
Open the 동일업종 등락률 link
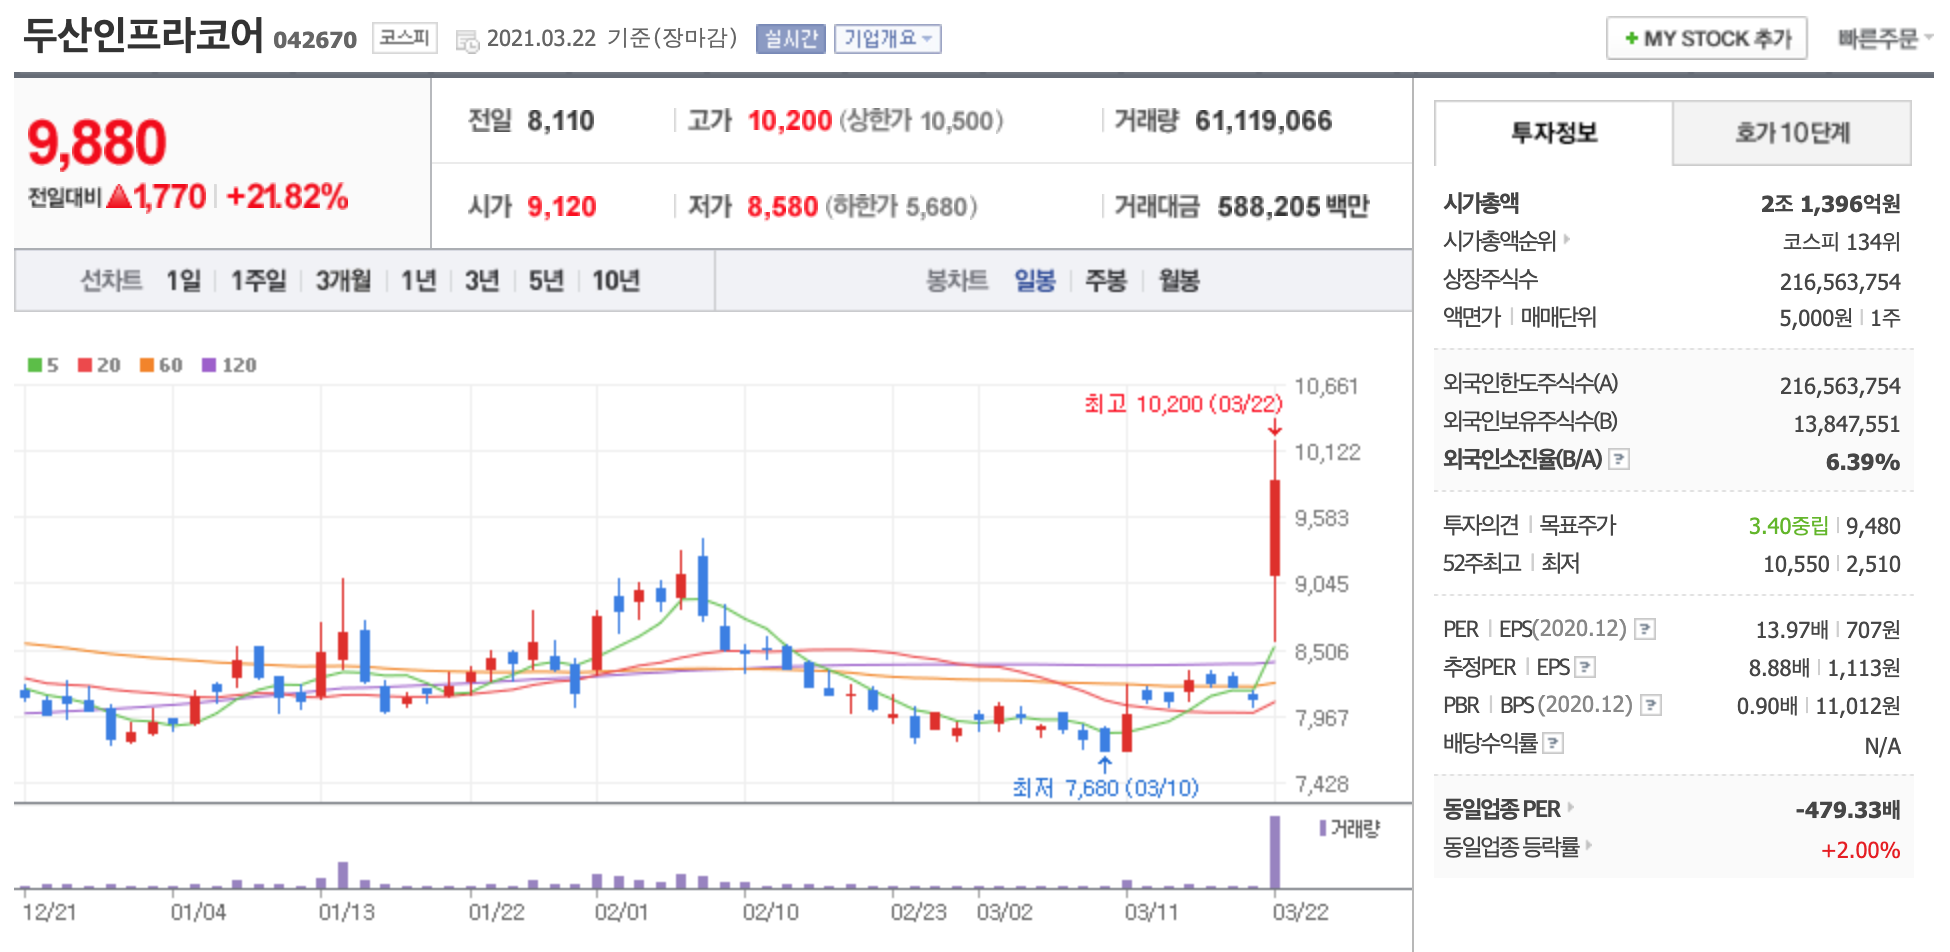pos(1517,847)
